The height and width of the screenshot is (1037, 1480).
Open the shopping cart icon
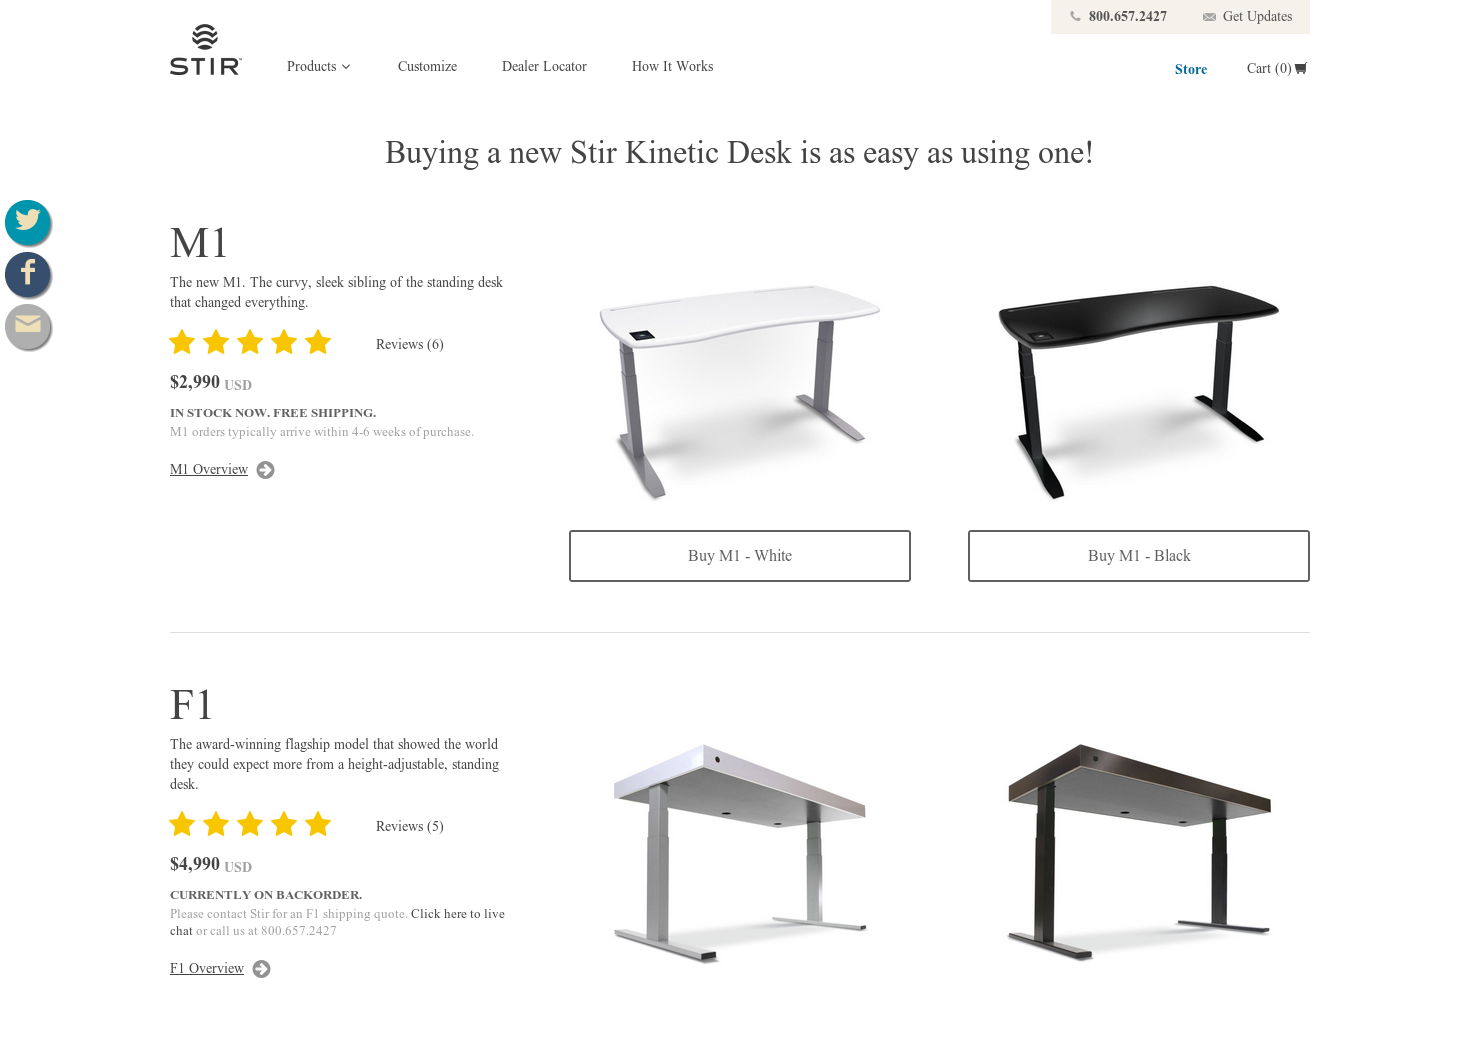1300,67
